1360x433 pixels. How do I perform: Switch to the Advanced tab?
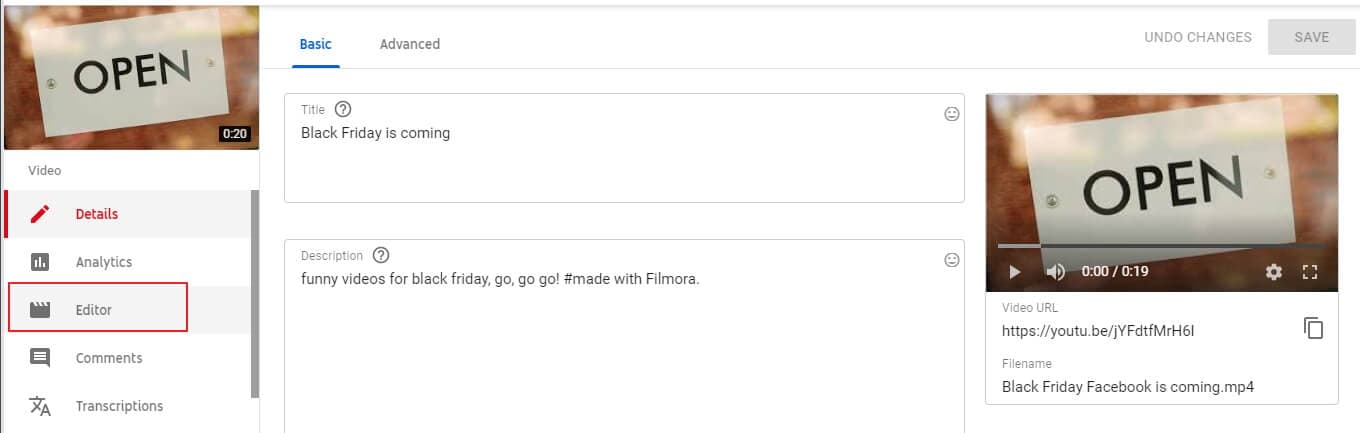tap(410, 44)
